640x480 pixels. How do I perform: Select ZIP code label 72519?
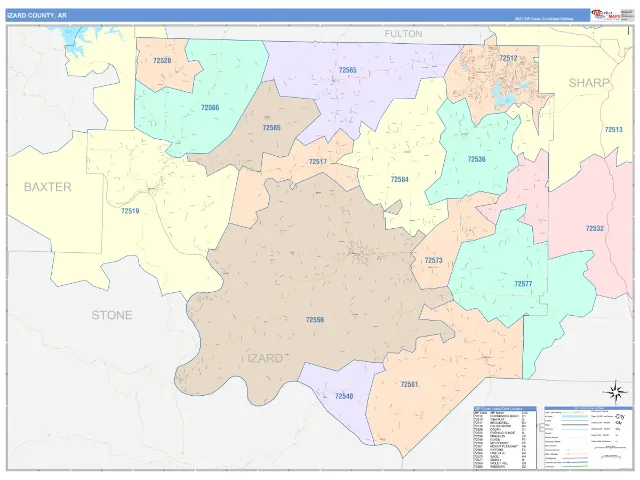point(130,211)
